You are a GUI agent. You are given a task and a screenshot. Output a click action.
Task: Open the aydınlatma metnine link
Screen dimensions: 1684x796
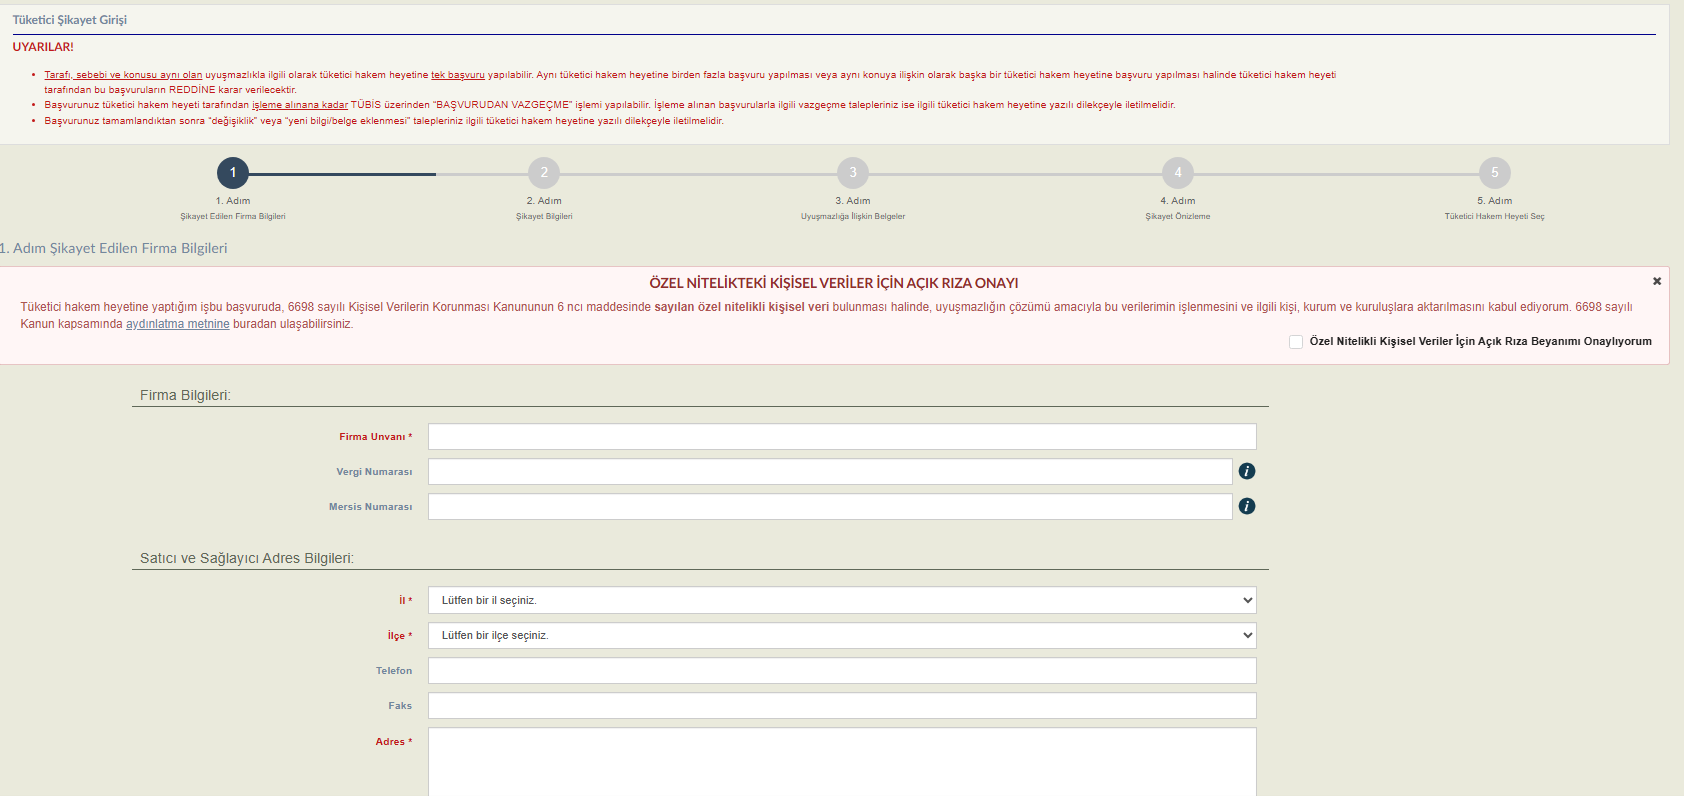[x=178, y=324]
